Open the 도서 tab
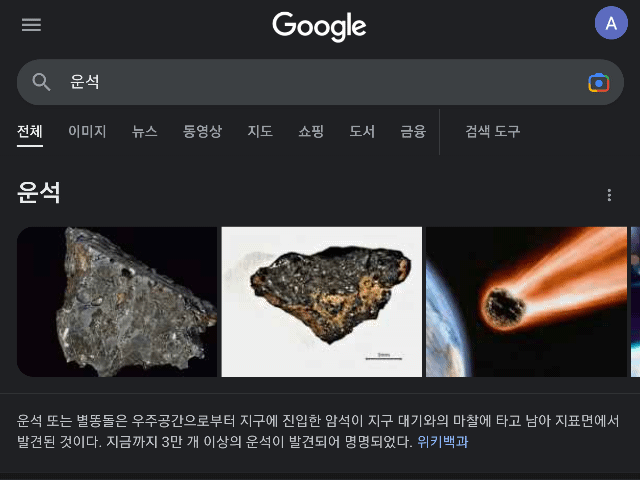The width and height of the screenshot is (640, 480). (x=362, y=131)
